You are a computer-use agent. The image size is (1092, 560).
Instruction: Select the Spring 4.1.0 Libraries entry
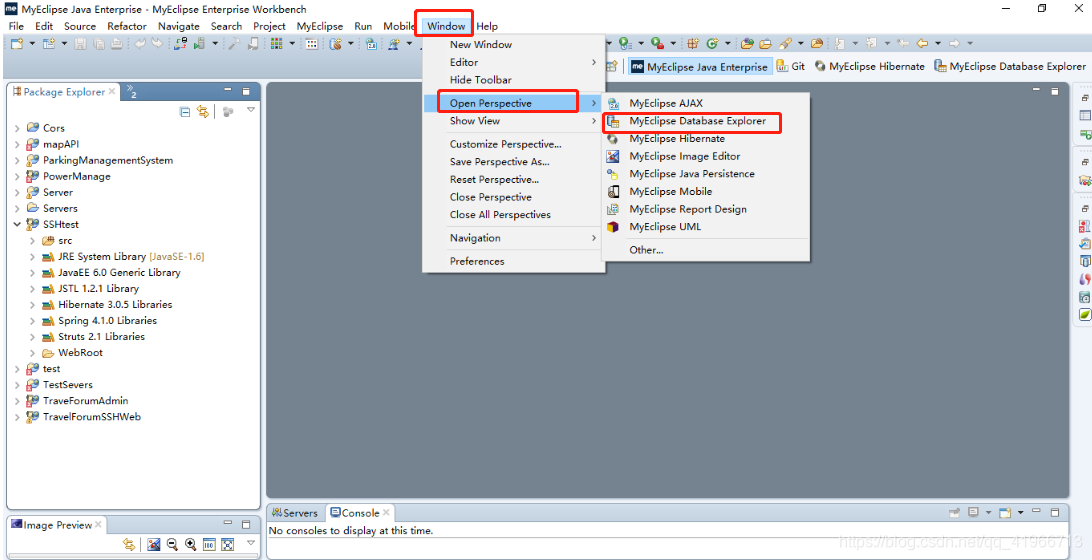[x=107, y=320]
